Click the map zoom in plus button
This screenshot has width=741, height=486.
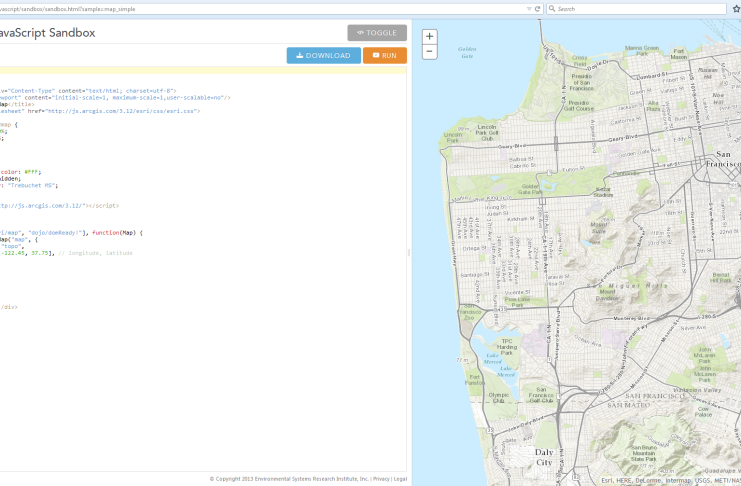429,36
